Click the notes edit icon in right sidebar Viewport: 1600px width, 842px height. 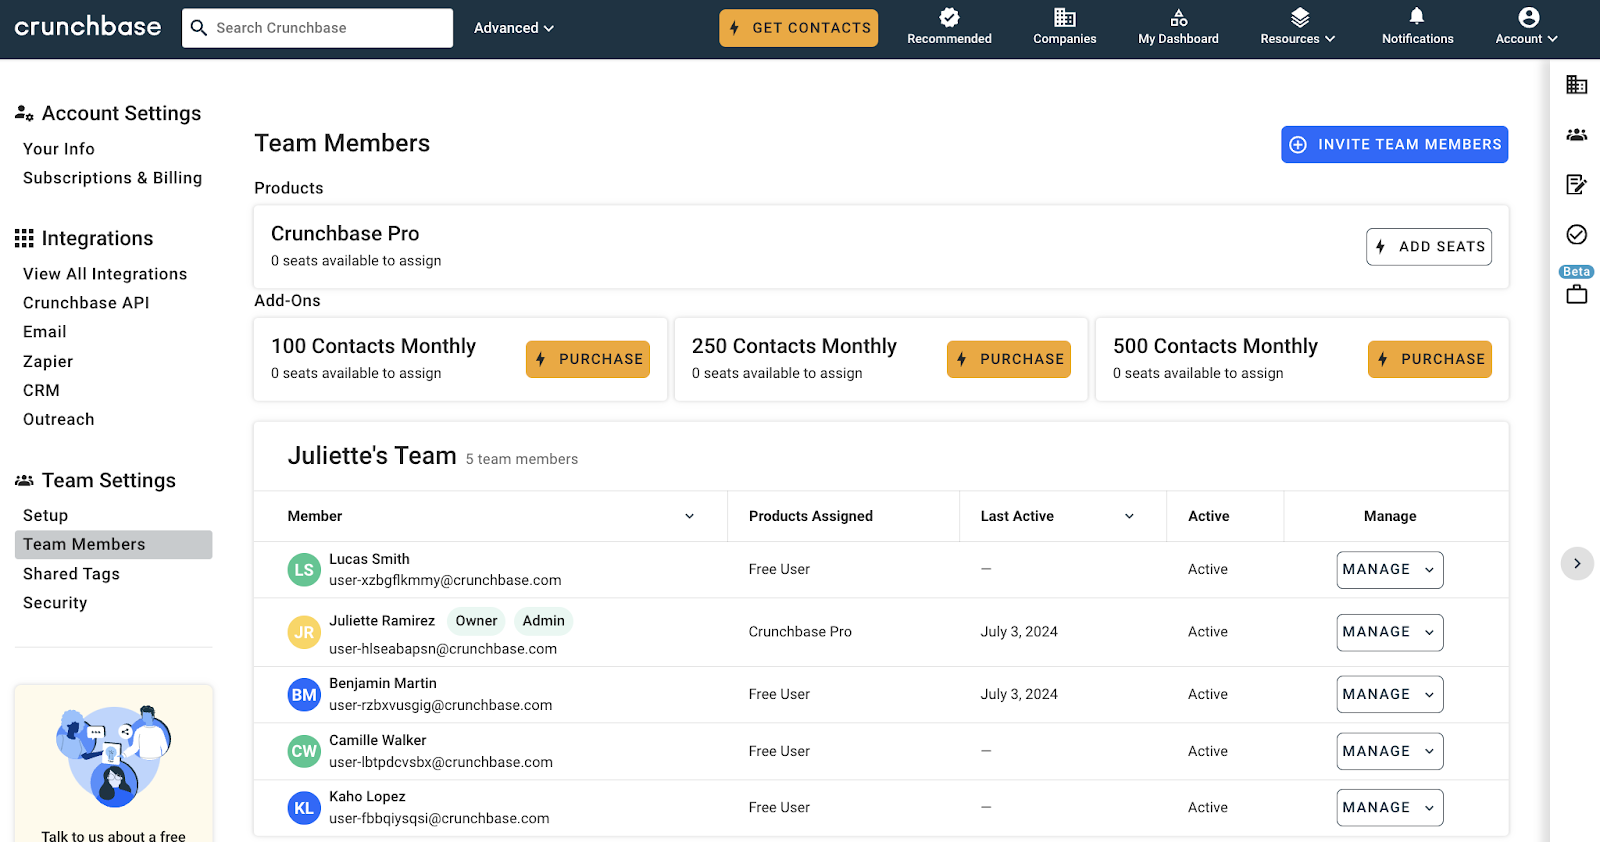(1577, 184)
